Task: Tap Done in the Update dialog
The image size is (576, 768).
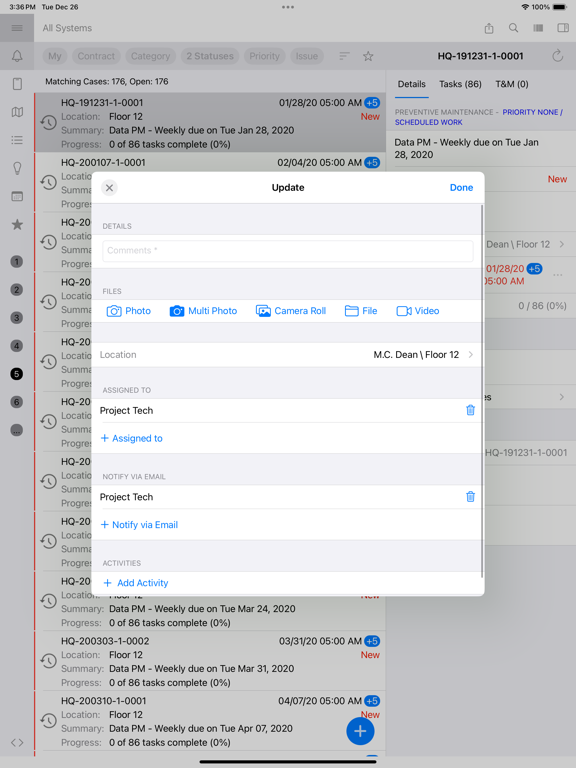Action: click(x=461, y=188)
